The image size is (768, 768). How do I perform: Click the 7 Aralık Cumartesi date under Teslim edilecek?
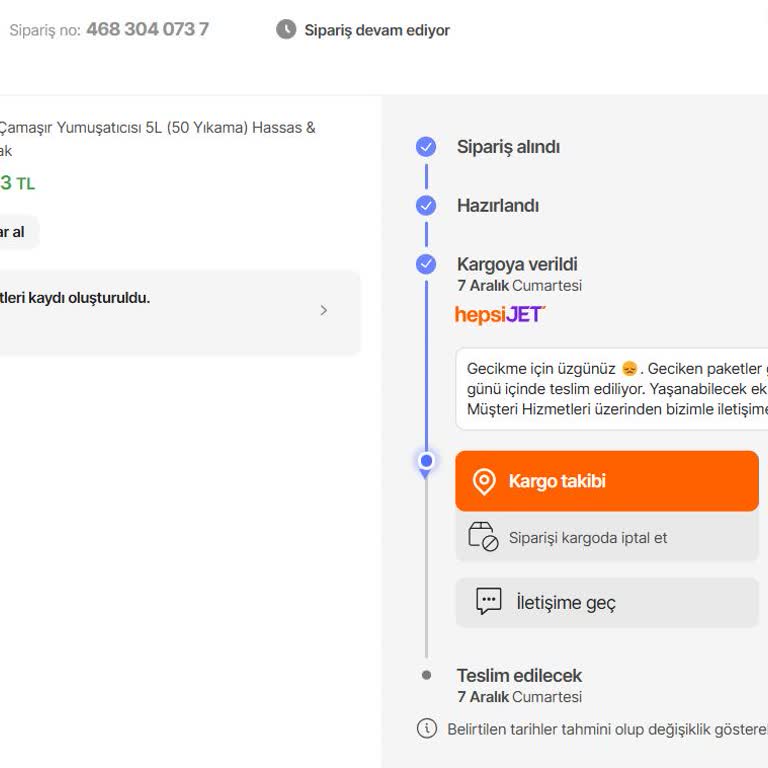[519, 697]
